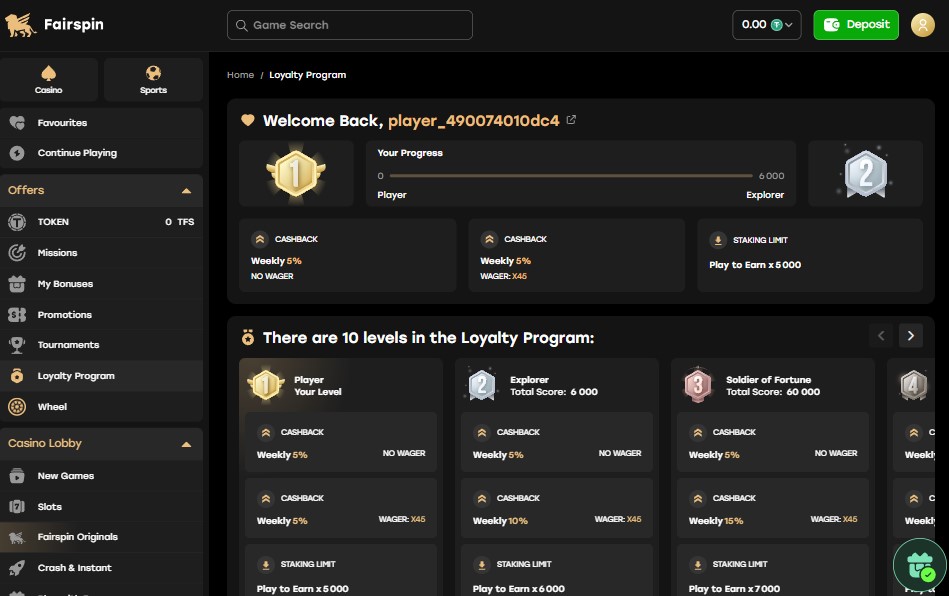
Task: Select Missions menu item
Action: click(101, 253)
